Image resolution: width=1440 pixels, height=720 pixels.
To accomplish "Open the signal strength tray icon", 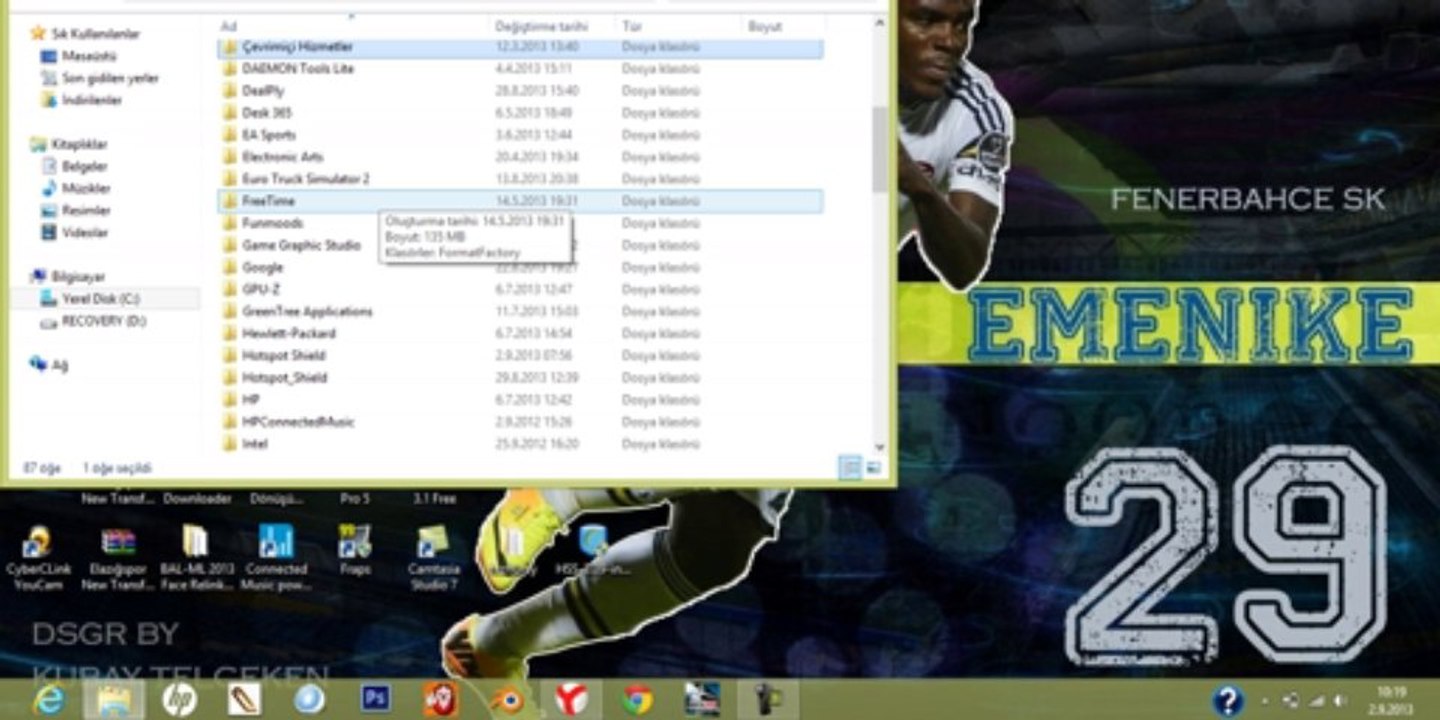I will (1316, 700).
